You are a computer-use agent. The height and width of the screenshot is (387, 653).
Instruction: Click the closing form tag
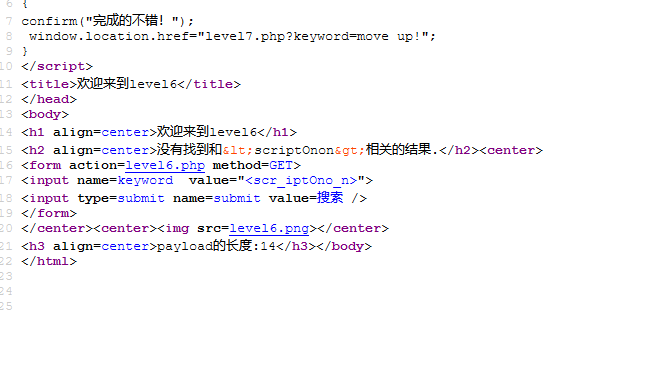coord(49,213)
